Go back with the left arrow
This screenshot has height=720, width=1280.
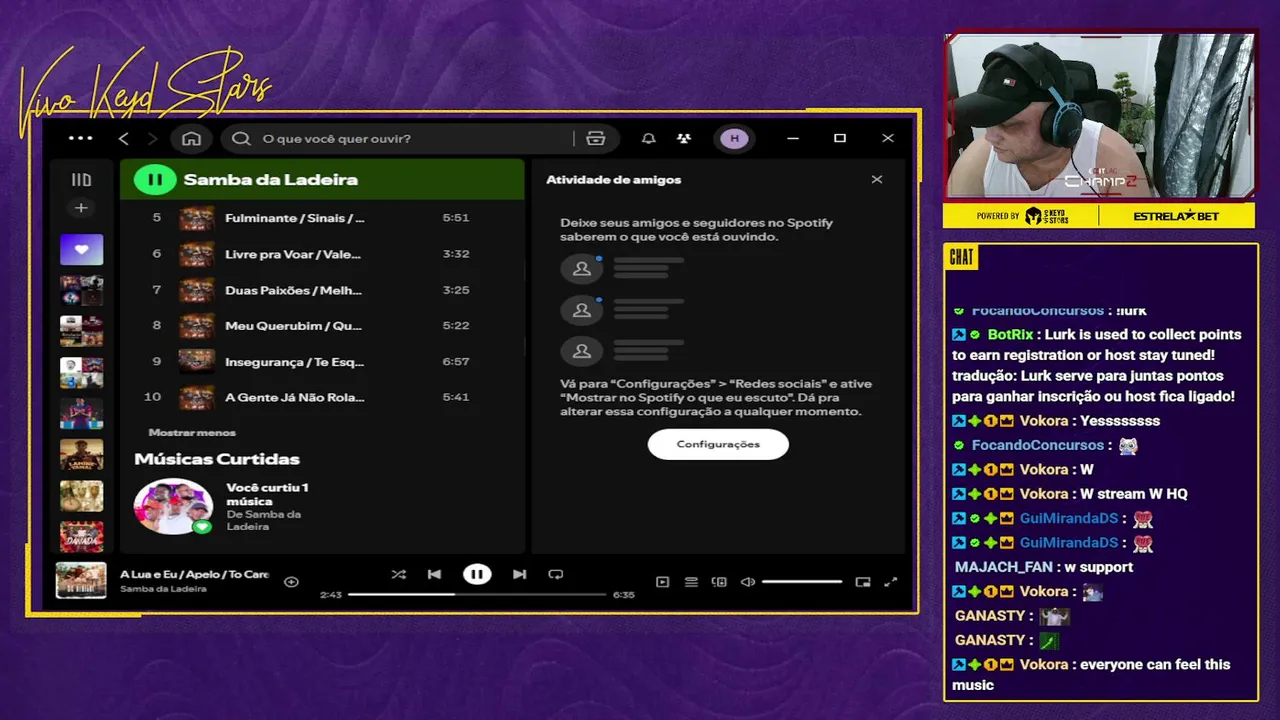124,139
